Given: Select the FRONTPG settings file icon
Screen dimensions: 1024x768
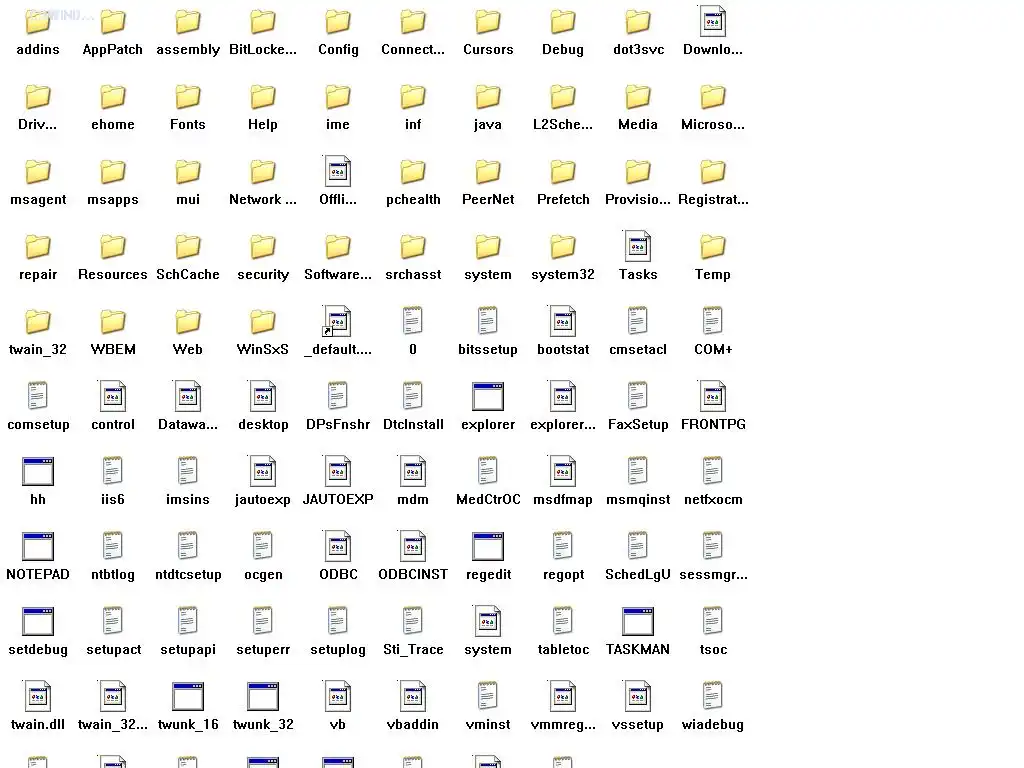Looking at the screenshot, I should coord(712,396).
